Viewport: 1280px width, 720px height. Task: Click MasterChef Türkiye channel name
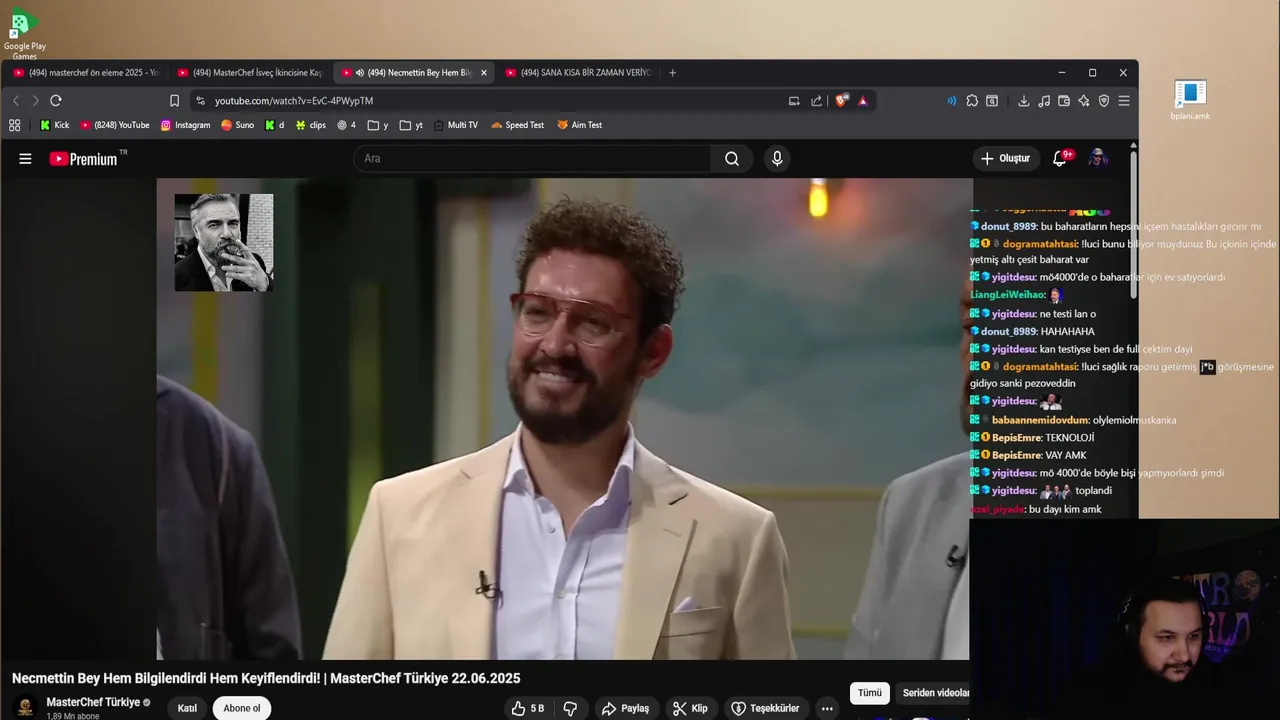click(x=93, y=702)
